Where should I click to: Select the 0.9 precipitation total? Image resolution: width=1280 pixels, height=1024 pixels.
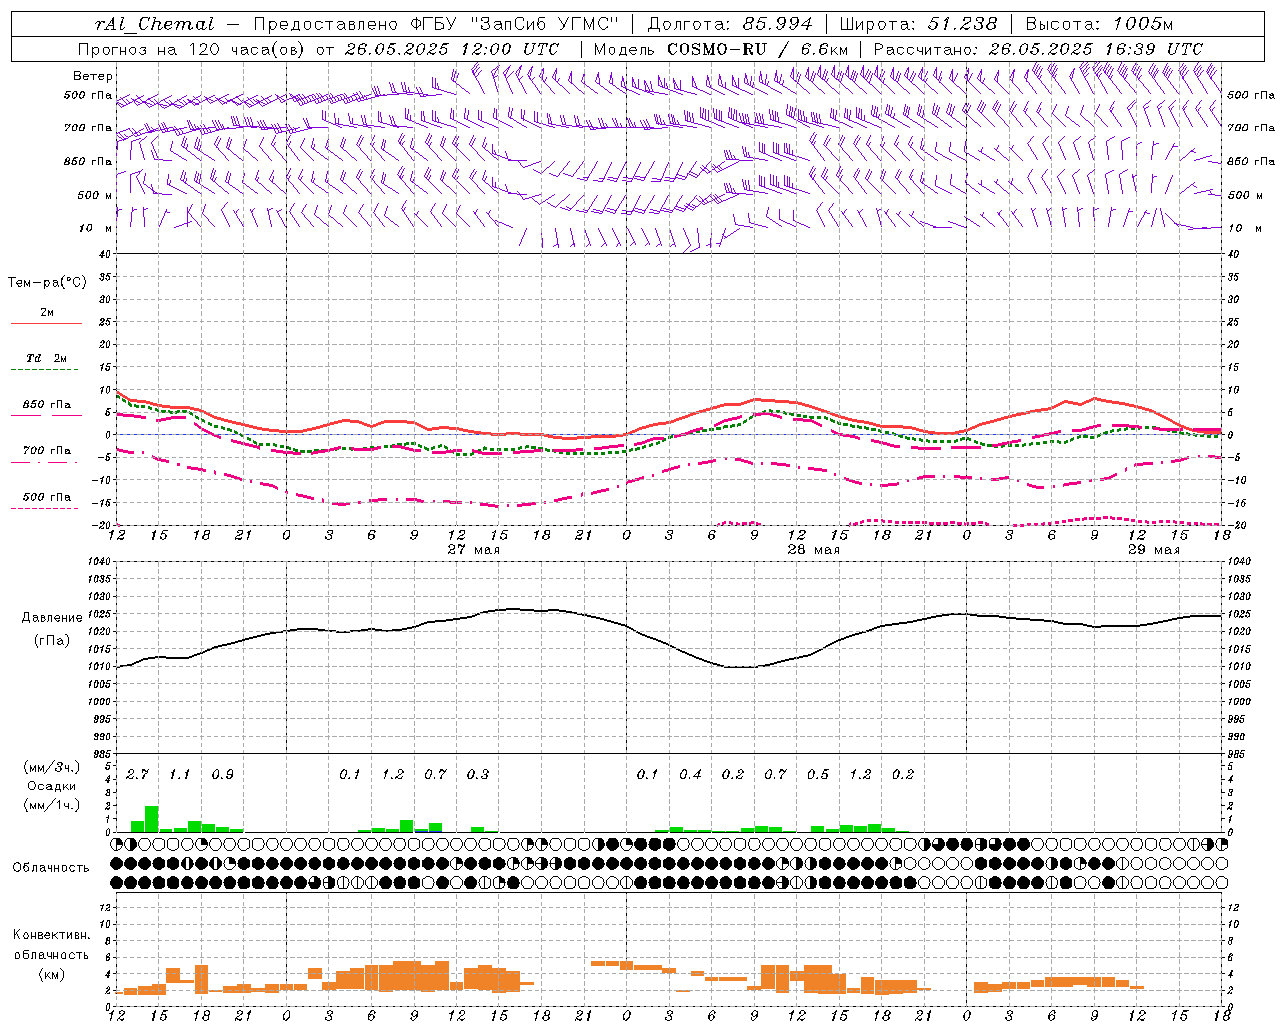click(222, 774)
